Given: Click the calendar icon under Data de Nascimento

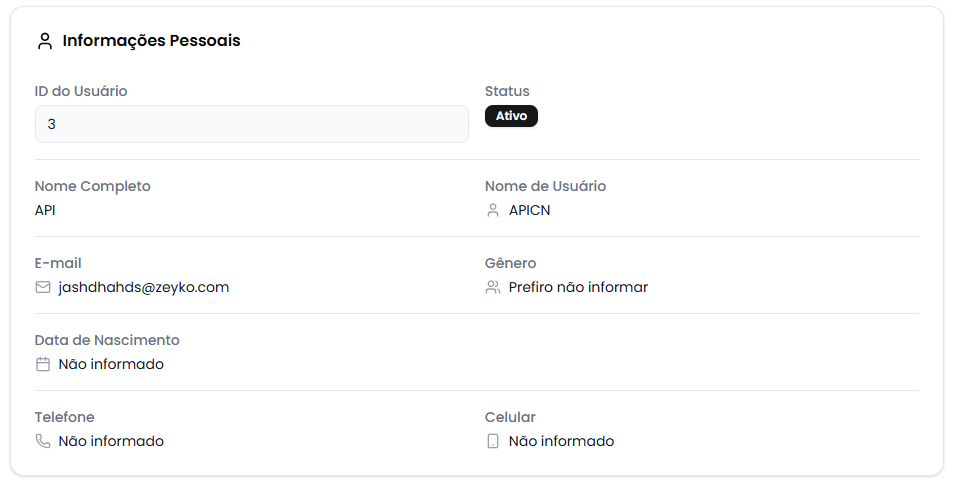Looking at the screenshot, I should (x=43, y=364).
